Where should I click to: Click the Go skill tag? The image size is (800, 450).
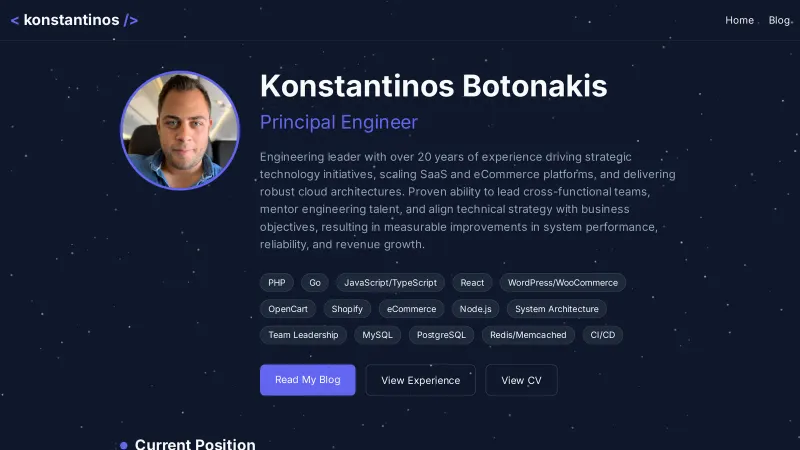315,283
